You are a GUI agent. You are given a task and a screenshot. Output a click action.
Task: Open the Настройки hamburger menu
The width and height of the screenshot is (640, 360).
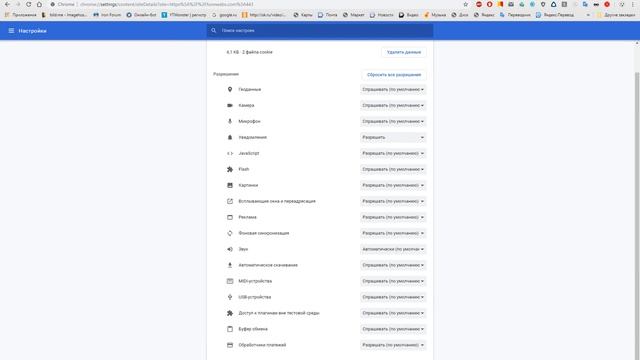pos(11,31)
